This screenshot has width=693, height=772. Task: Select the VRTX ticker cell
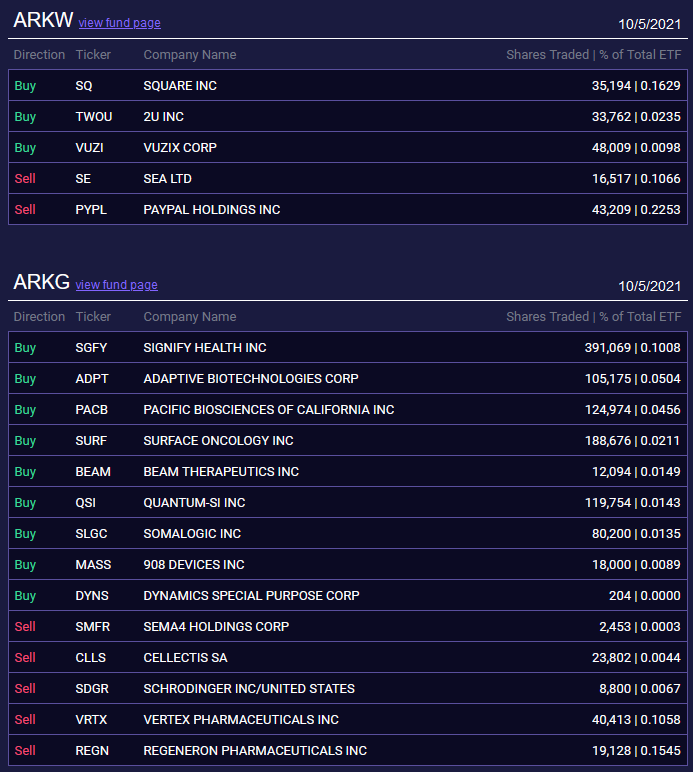(x=91, y=720)
